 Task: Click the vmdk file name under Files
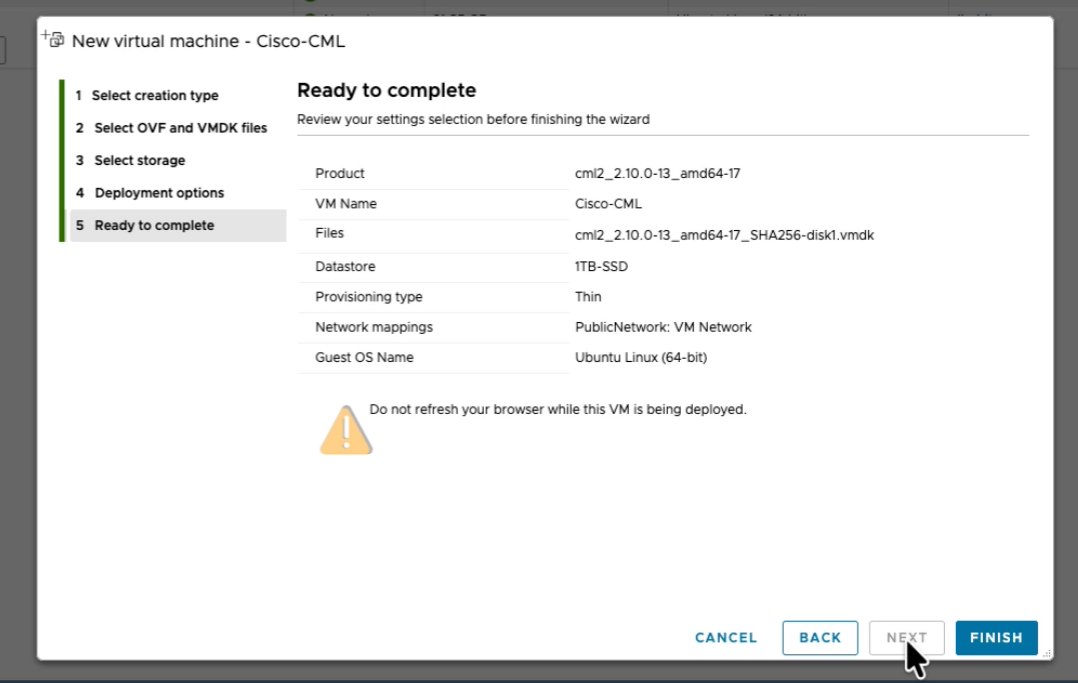tap(724, 235)
